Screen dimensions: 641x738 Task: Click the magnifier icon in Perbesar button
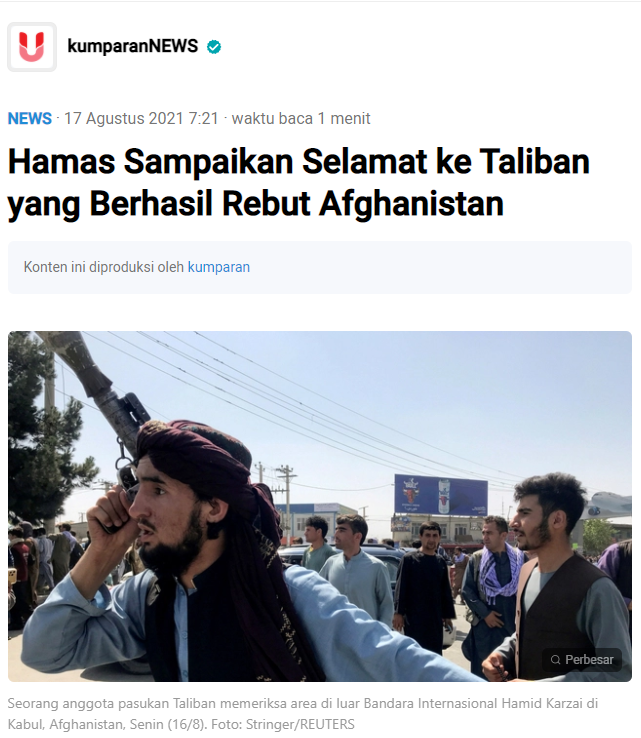(555, 660)
